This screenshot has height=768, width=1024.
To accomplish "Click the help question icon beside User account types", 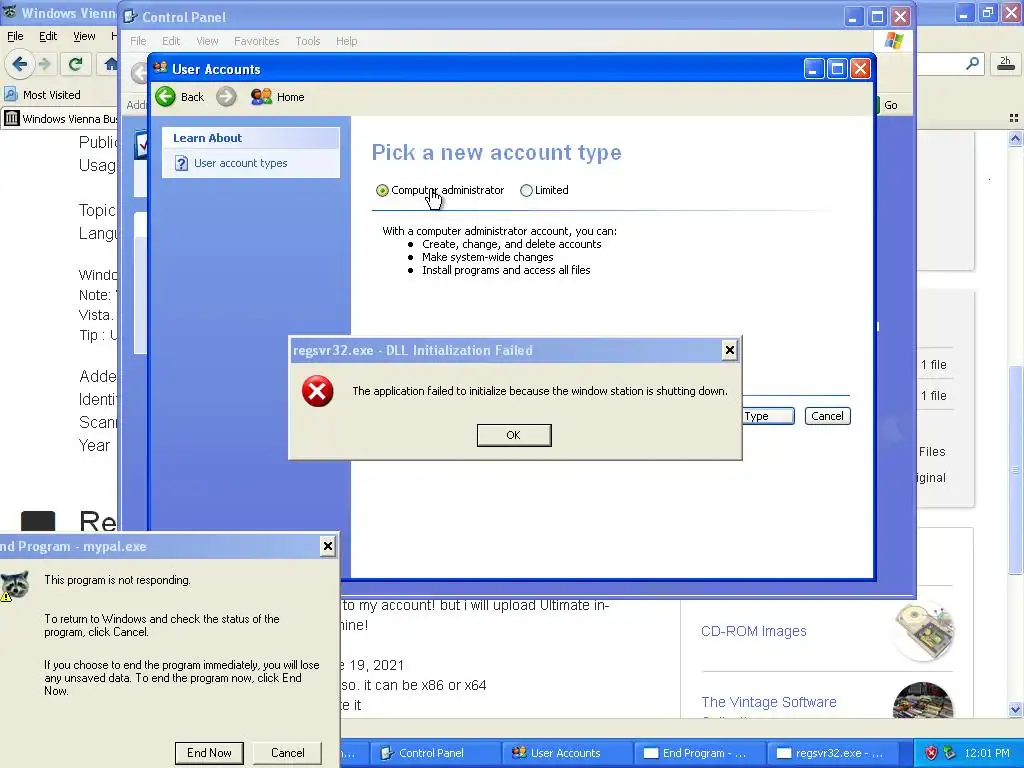I will 181,163.
